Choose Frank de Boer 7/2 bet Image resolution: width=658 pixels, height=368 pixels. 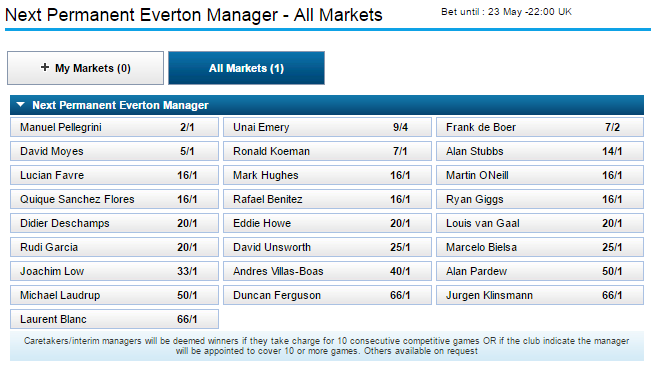[540, 127]
